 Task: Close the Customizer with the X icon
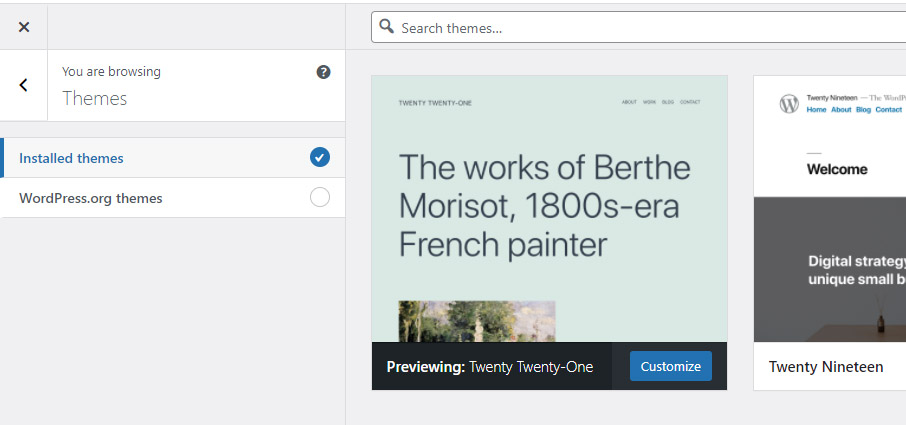(x=24, y=27)
